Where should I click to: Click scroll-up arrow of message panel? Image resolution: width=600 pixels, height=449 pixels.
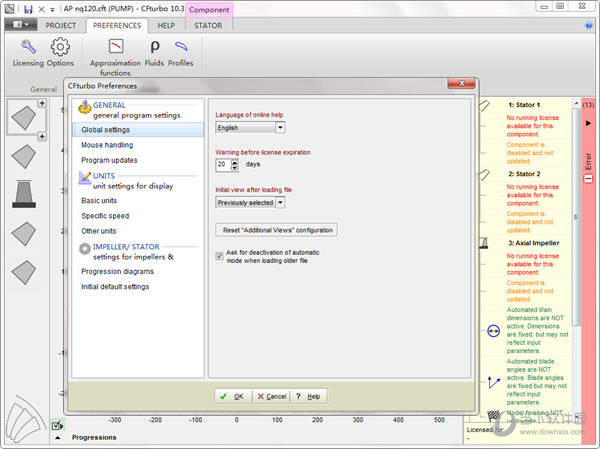pyautogui.click(x=576, y=104)
